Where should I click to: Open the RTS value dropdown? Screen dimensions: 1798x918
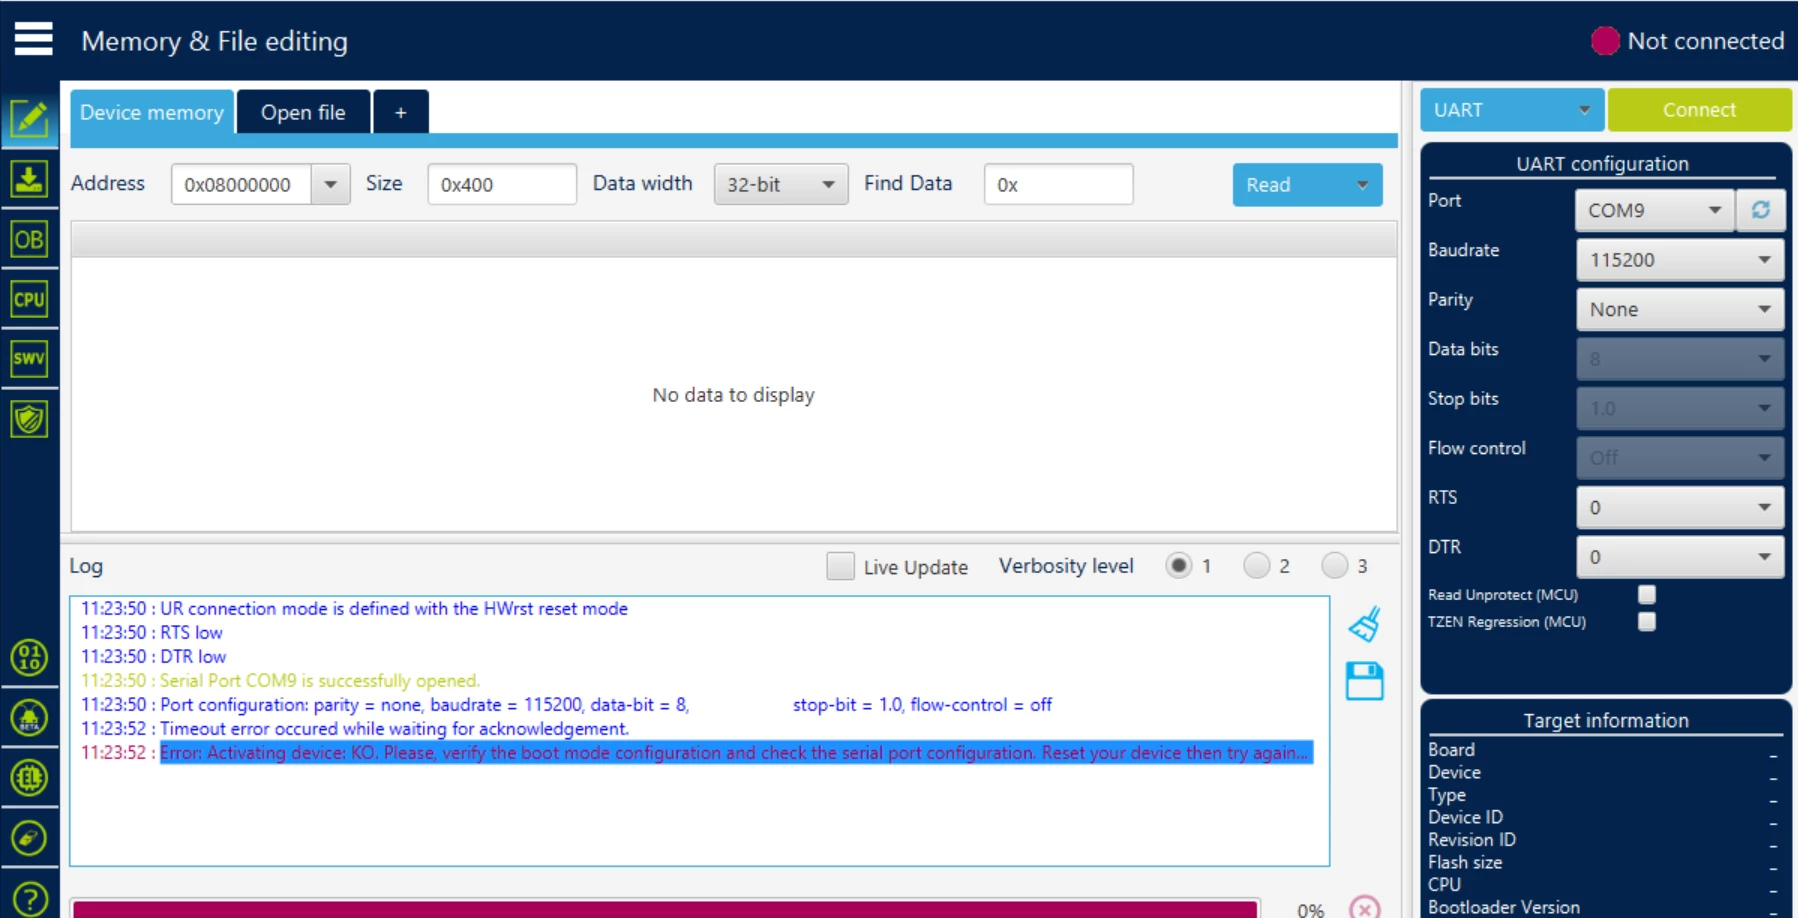click(1680, 507)
